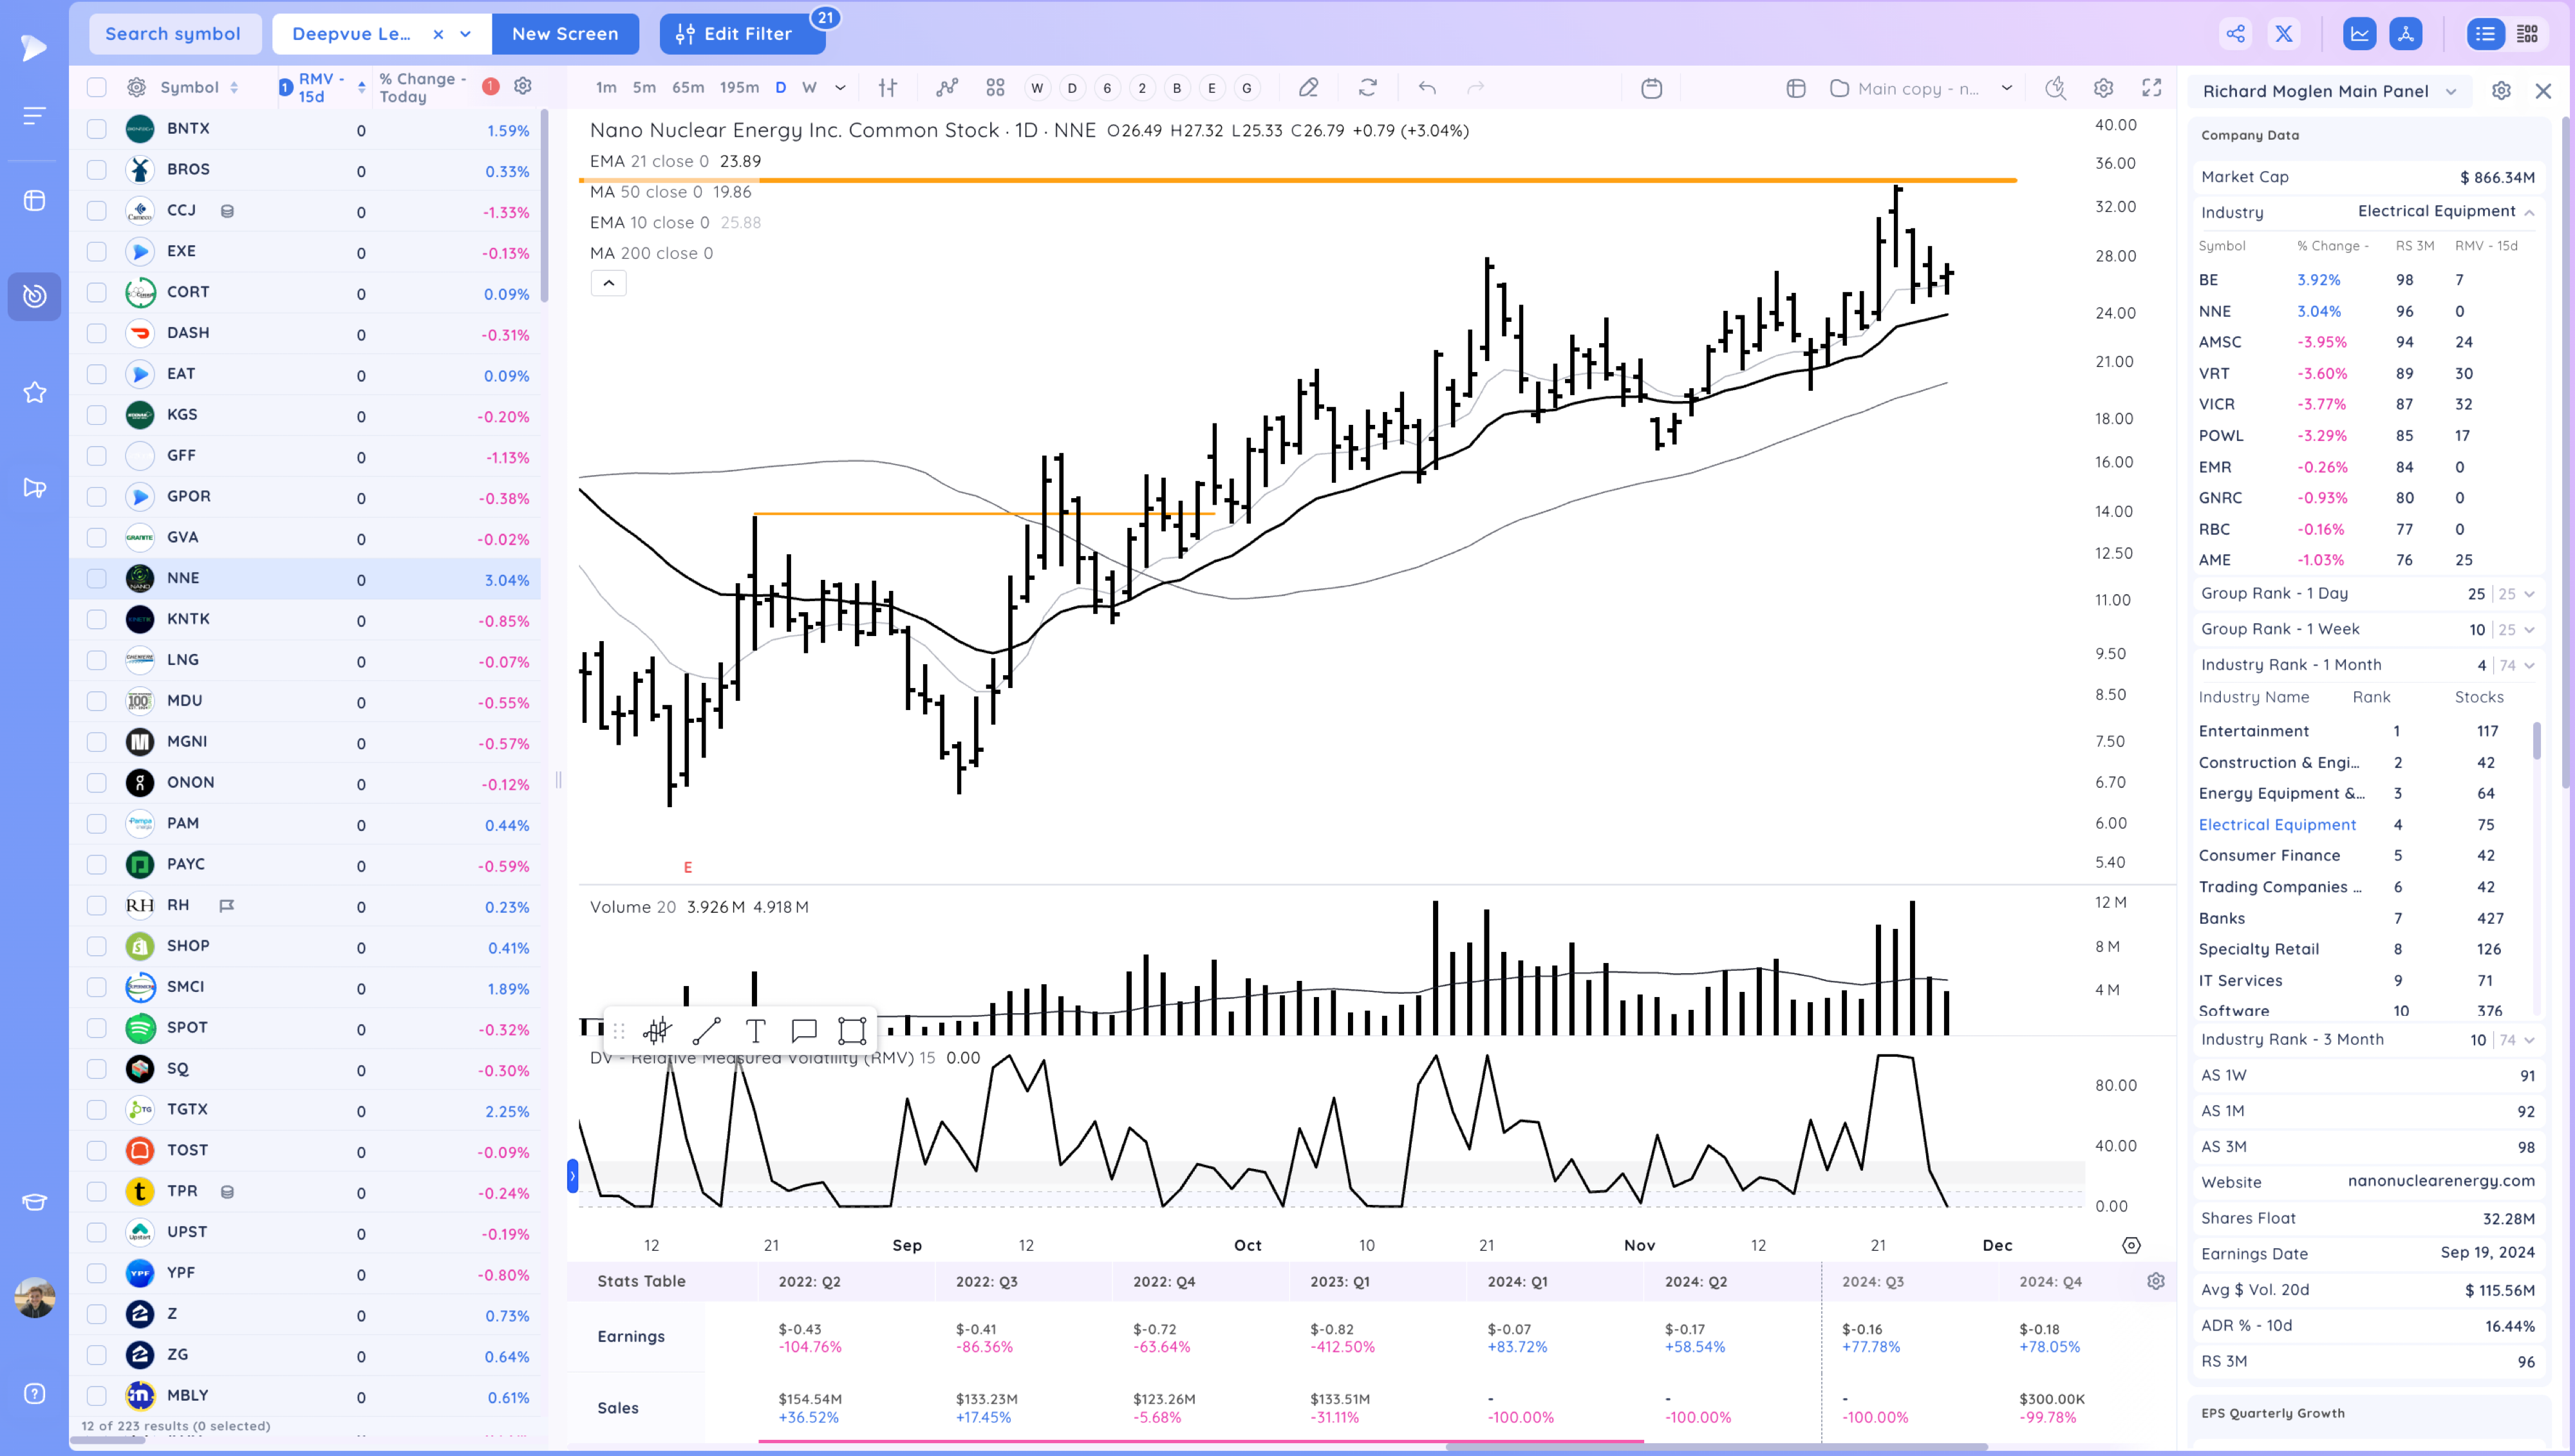Screen dimensions: 2575x1456
Task: Open the fullscreen chart icon
Action: [x=2152, y=88]
